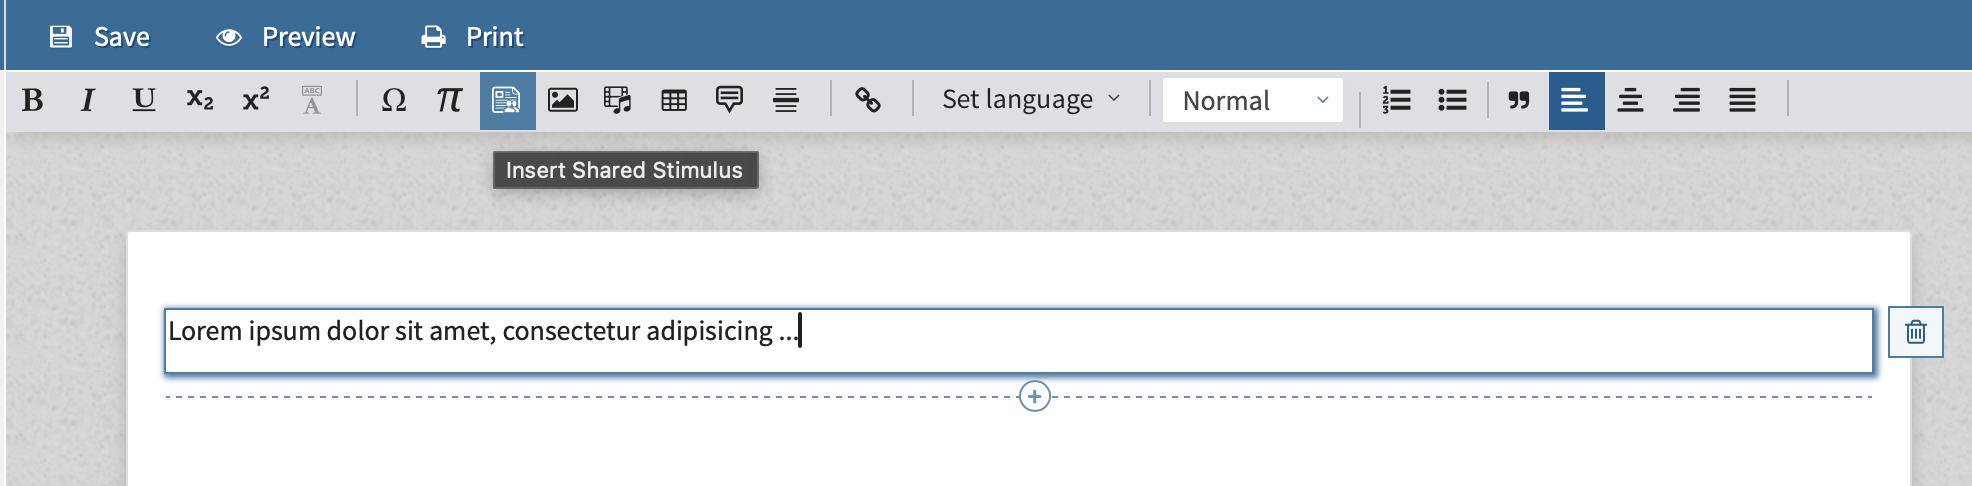
Task: Insert a tooltip using speech bubble icon
Action: point(730,100)
